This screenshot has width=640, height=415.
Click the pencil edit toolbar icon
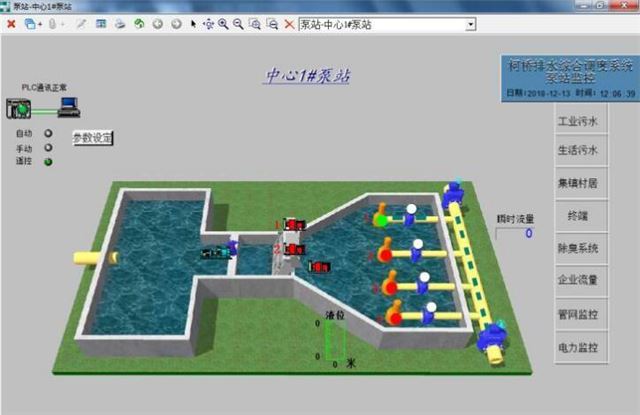pos(81,24)
